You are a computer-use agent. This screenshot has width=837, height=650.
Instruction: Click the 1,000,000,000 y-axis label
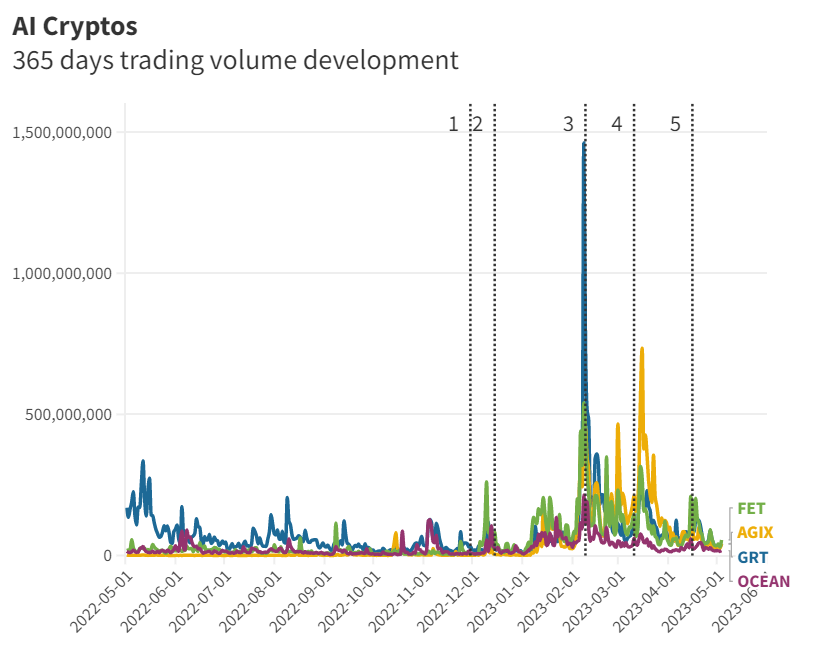click(62, 273)
